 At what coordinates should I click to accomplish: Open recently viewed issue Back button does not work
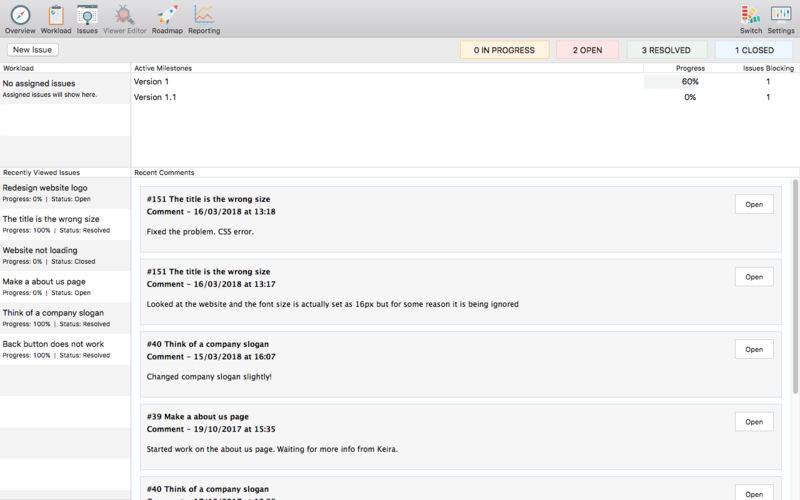(65, 349)
